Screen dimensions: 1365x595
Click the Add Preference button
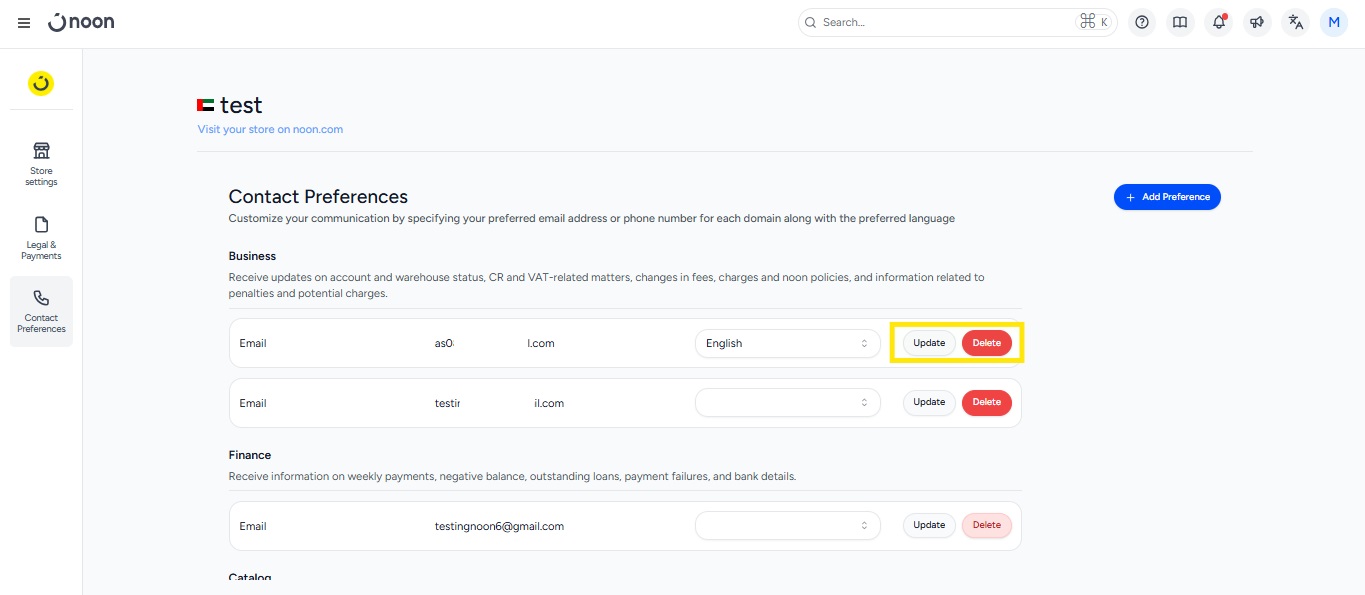(x=1167, y=197)
